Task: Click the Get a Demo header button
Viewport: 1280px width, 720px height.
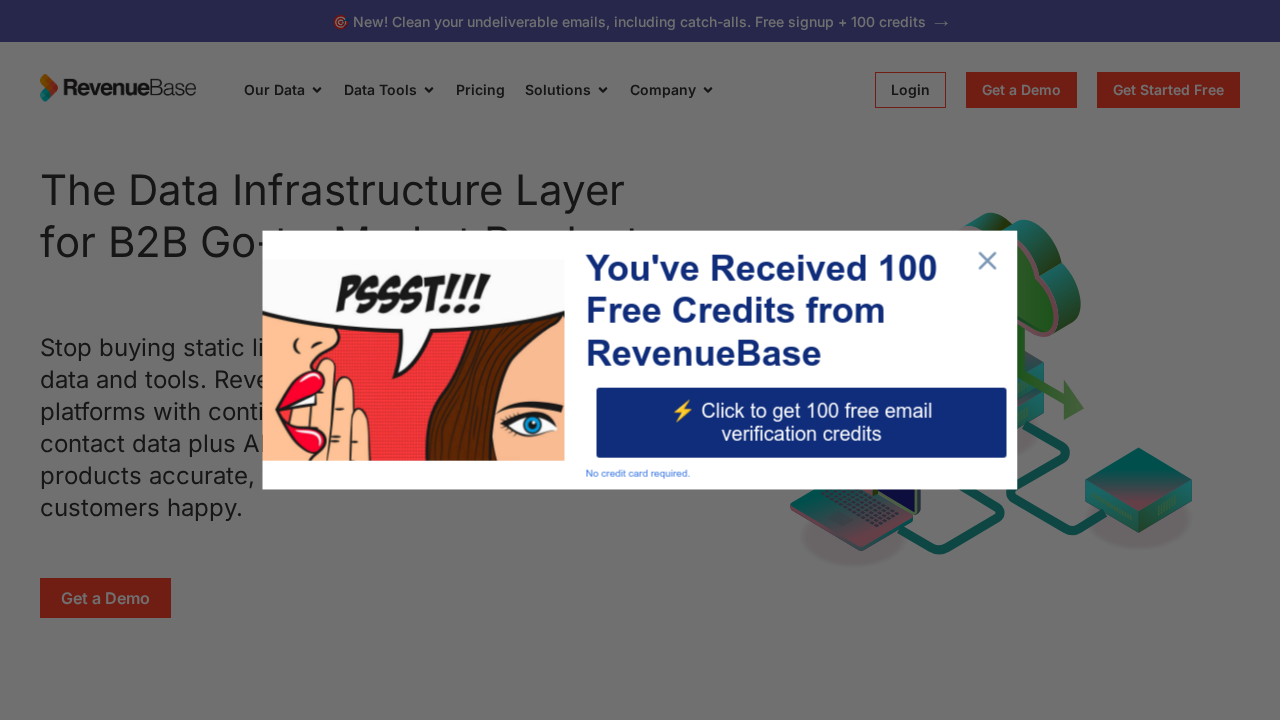Action: click(x=1021, y=90)
